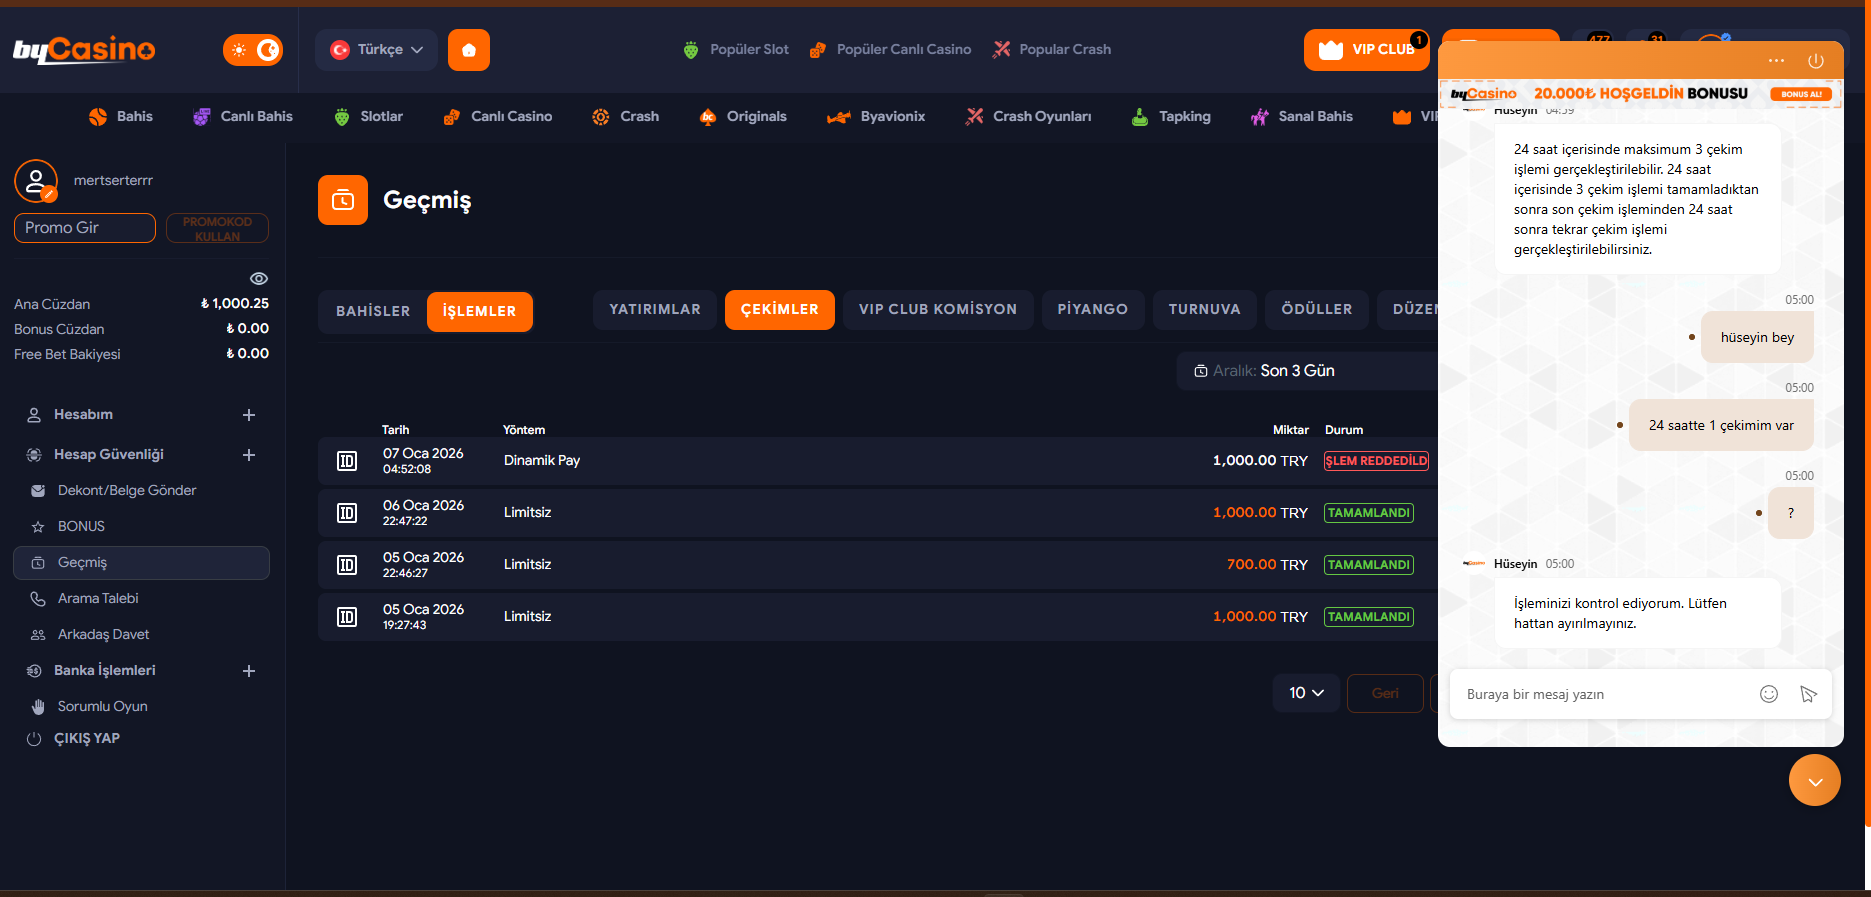Screen dimensions: 1871x897
Task: Open the Slotlar menu item
Action: point(368,116)
